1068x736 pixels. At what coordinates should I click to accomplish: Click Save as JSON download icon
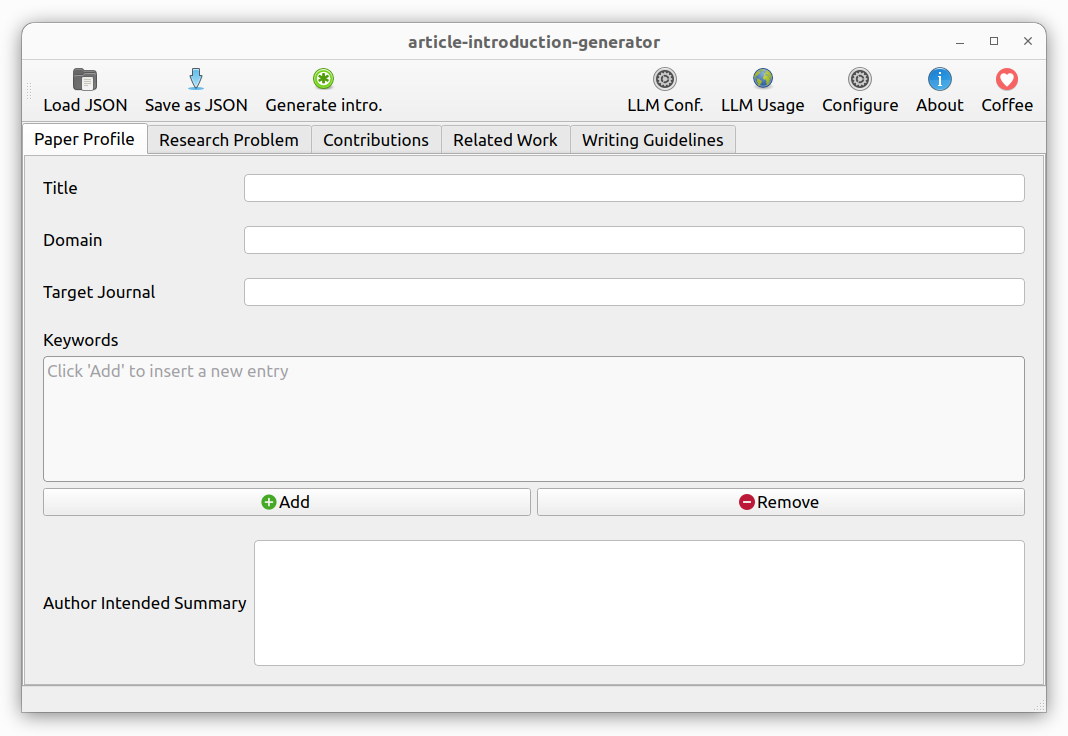pyautogui.click(x=195, y=80)
